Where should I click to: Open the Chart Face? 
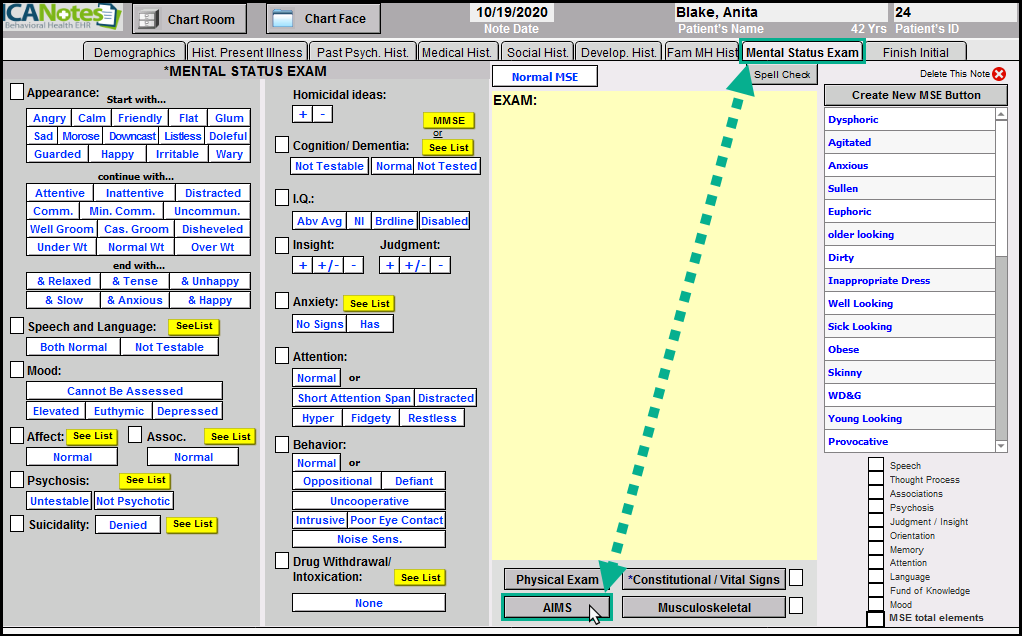(x=323, y=18)
